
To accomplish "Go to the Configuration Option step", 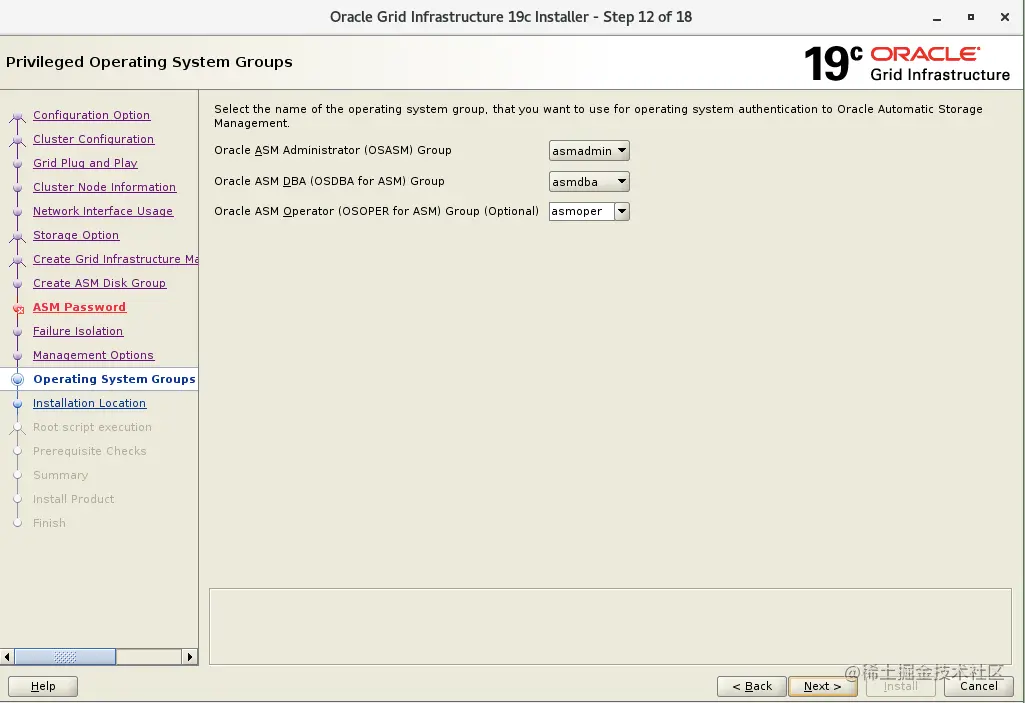I will [x=92, y=115].
